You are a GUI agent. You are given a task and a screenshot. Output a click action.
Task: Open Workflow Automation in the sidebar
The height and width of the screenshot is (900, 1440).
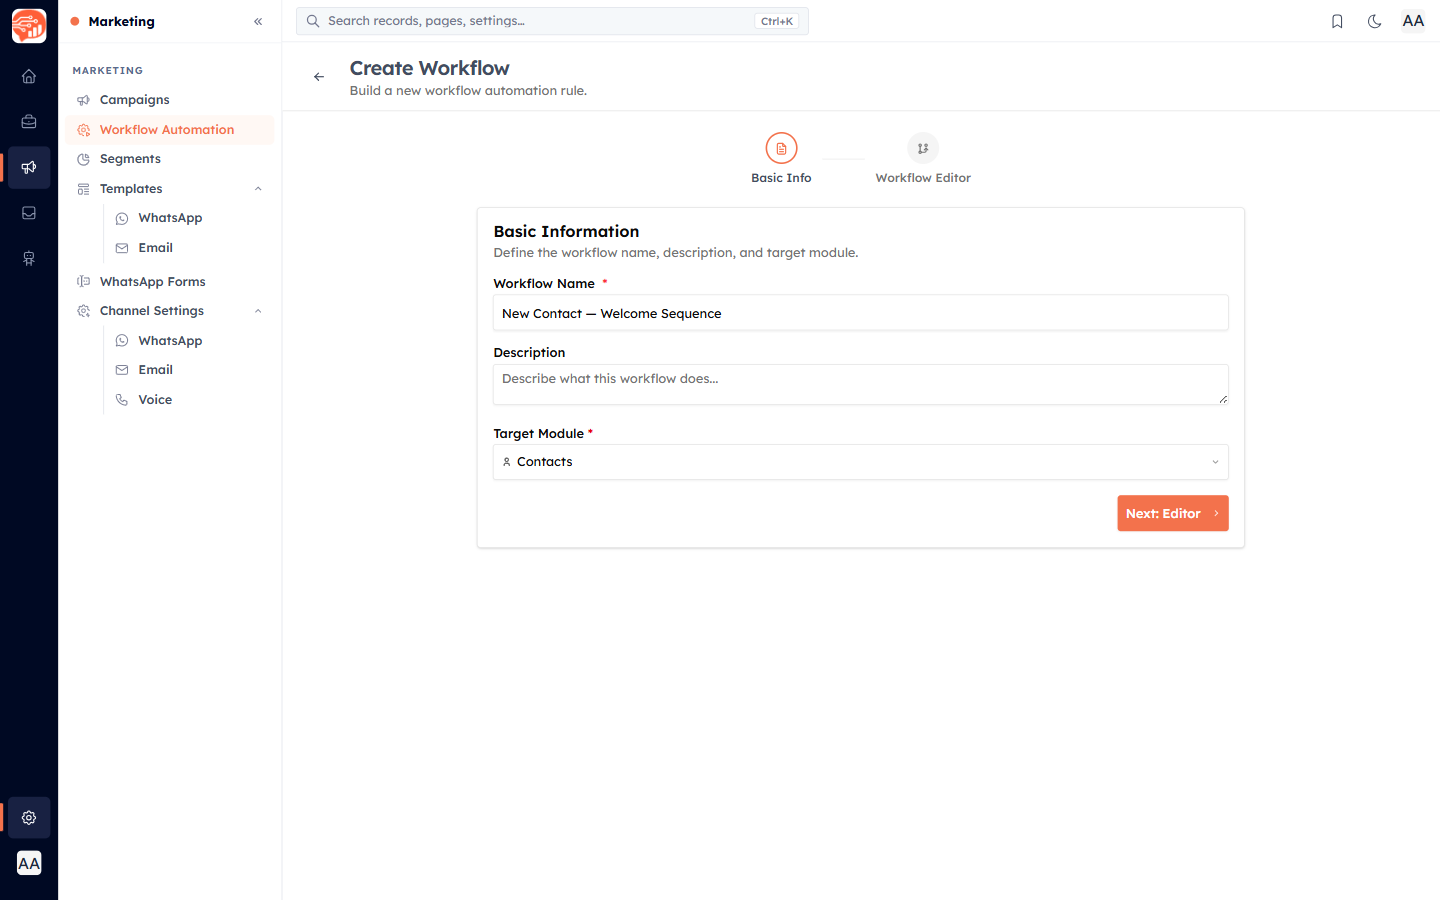[x=170, y=130]
